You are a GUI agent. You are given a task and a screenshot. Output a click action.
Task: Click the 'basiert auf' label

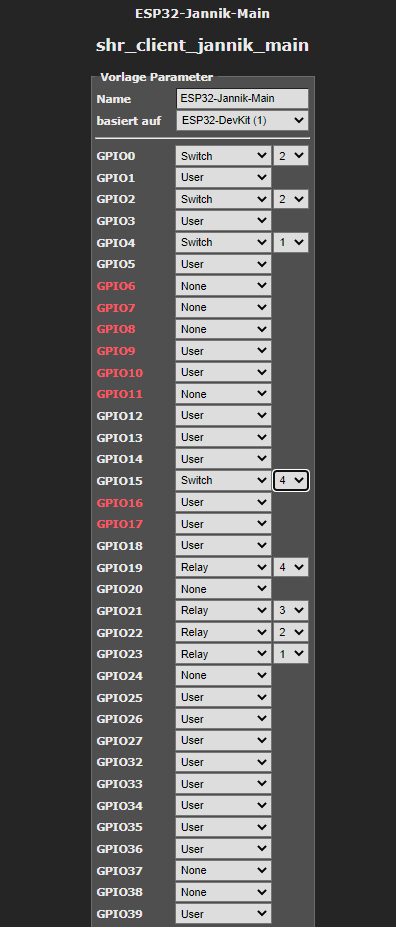tap(129, 121)
